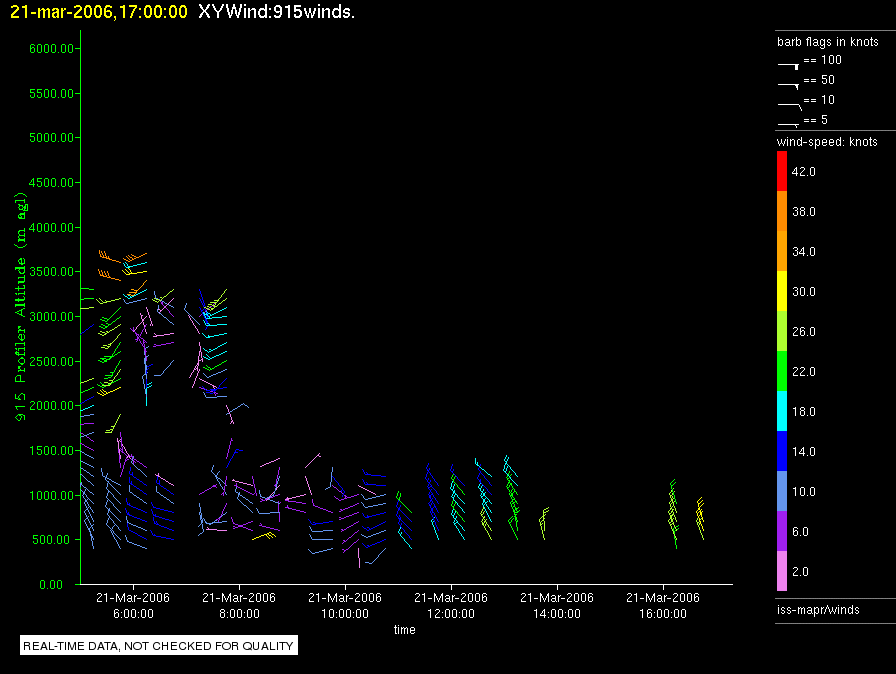This screenshot has width=896, height=674.
Task: Click the 5000.00 altitude tick label
Action: tap(51, 138)
